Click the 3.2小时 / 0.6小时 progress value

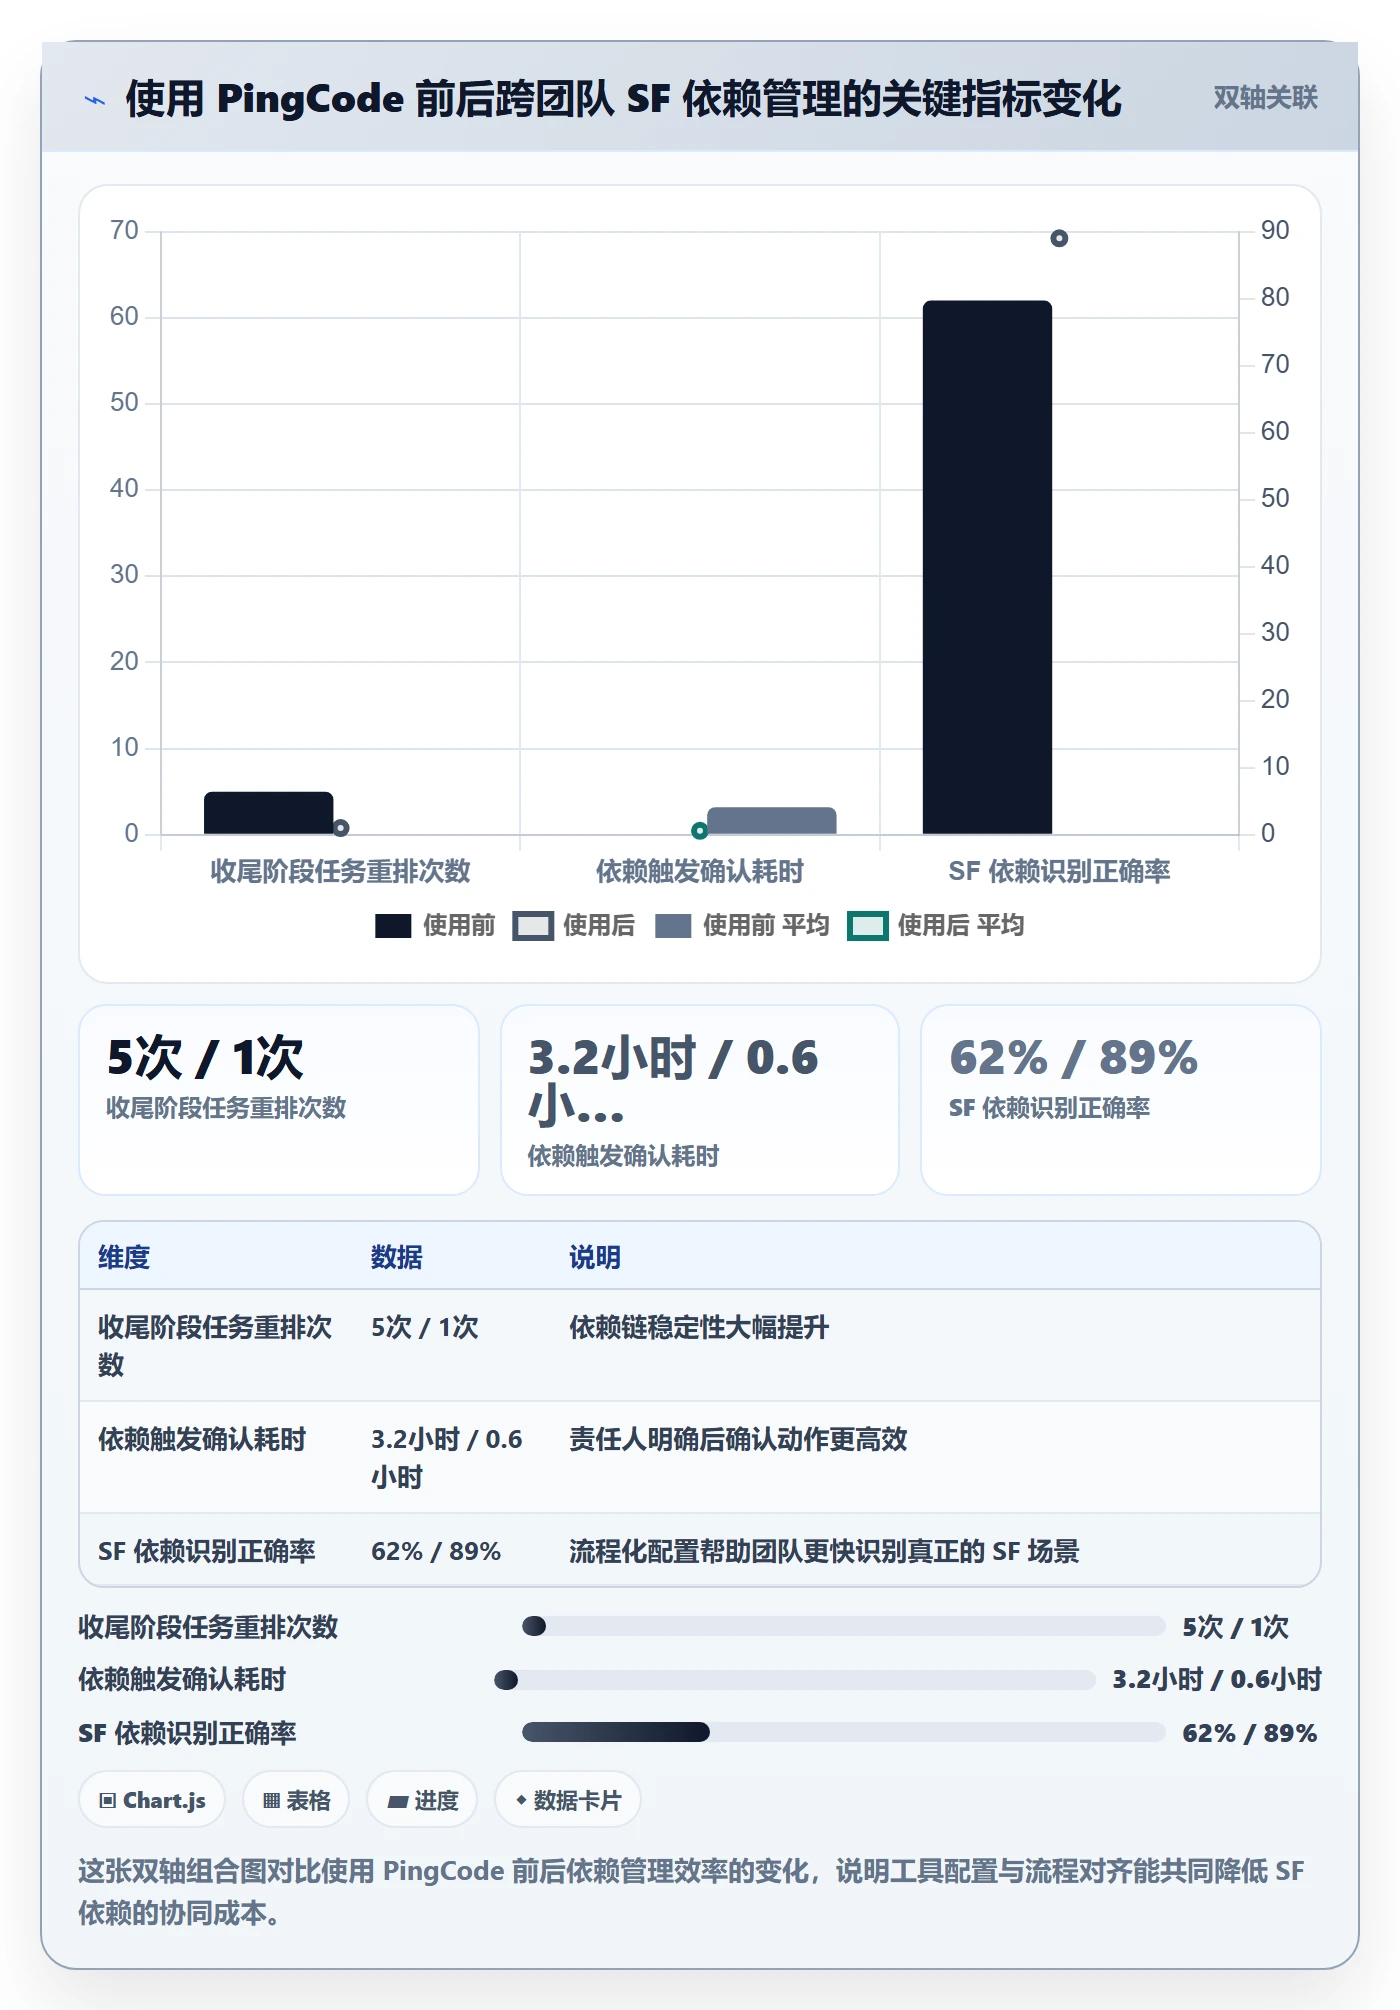pyautogui.click(x=1217, y=1679)
